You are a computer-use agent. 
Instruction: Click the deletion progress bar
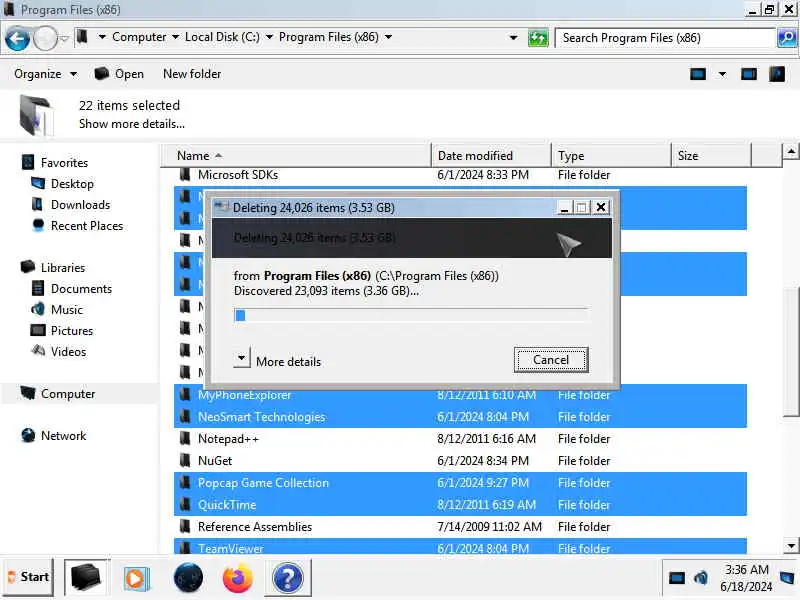pos(411,315)
